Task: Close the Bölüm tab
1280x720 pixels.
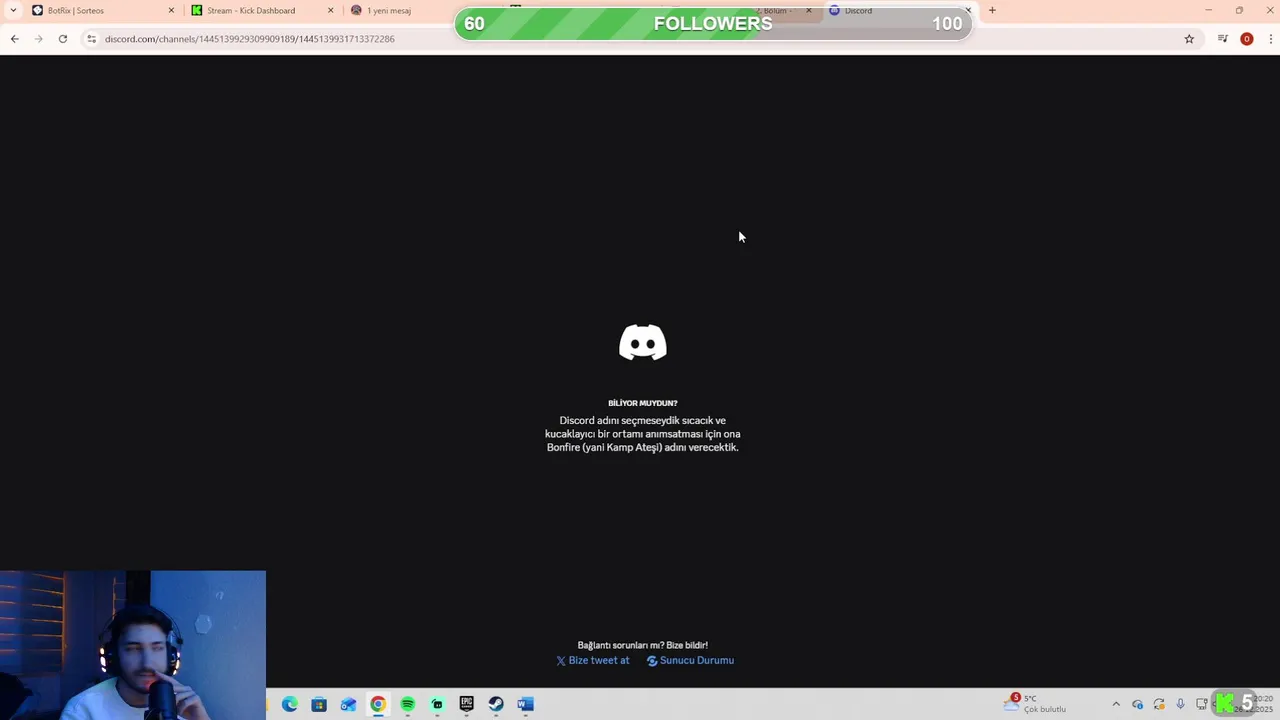Action: (809, 10)
